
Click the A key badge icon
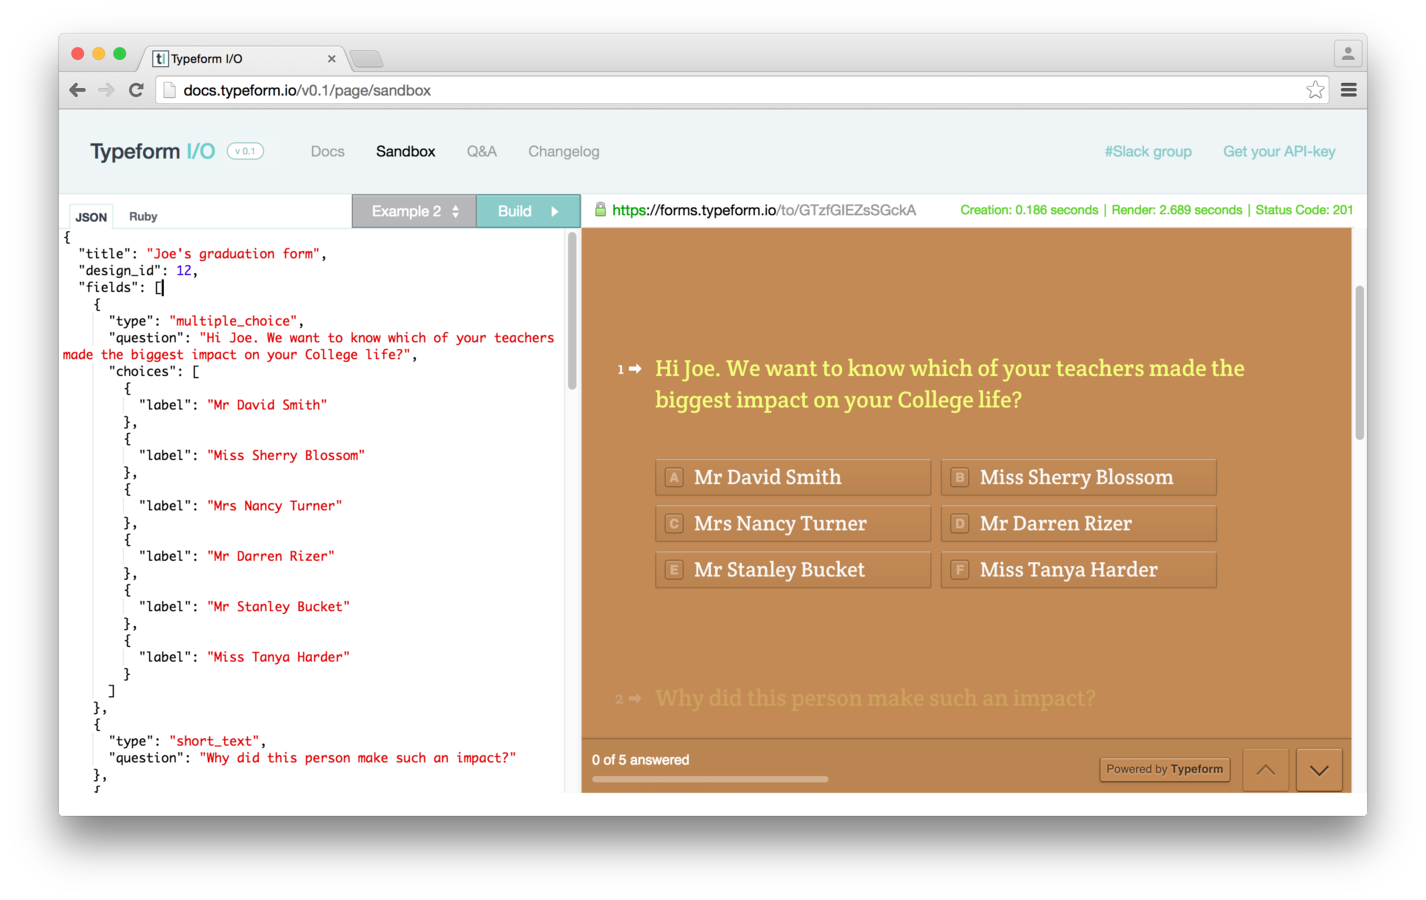[x=674, y=477]
